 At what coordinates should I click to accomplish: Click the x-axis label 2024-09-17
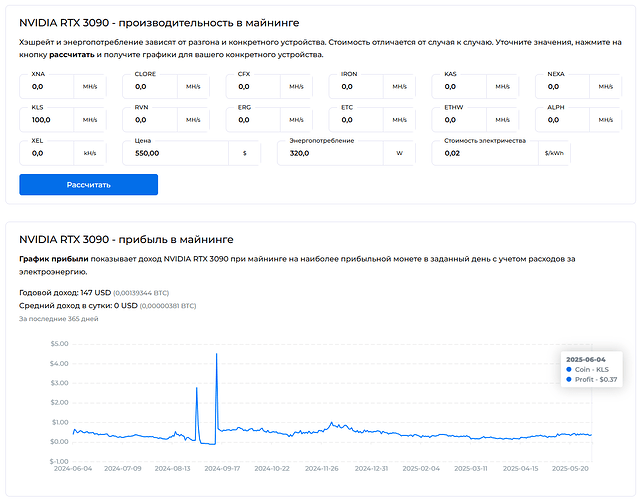pos(222,469)
